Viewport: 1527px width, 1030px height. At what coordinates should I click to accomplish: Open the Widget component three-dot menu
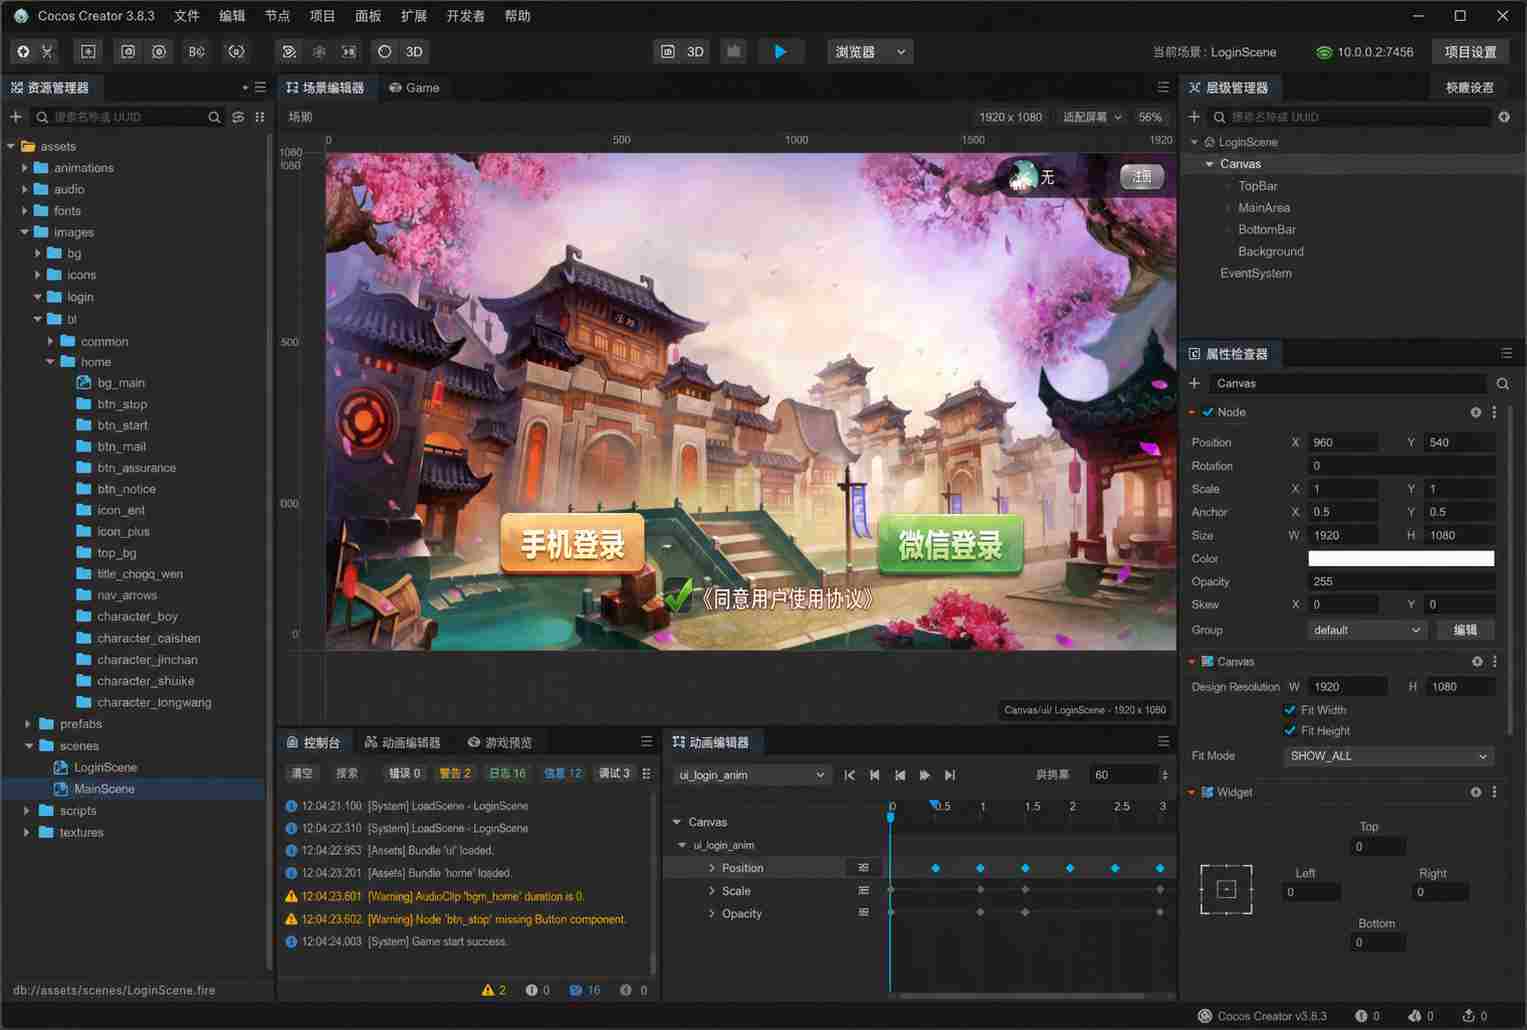[x=1495, y=792]
